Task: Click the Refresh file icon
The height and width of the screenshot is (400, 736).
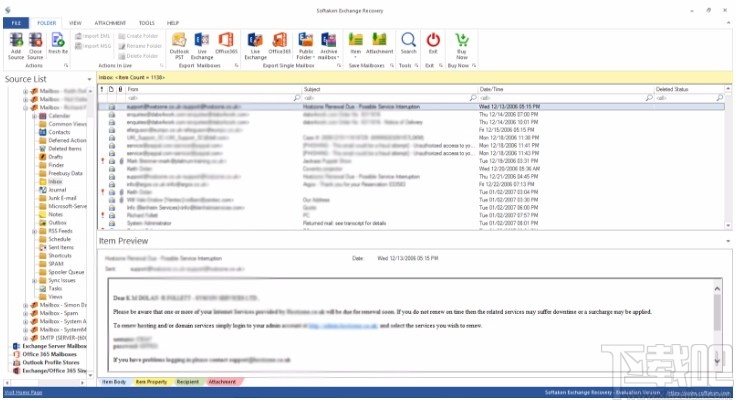Action: [x=58, y=43]
